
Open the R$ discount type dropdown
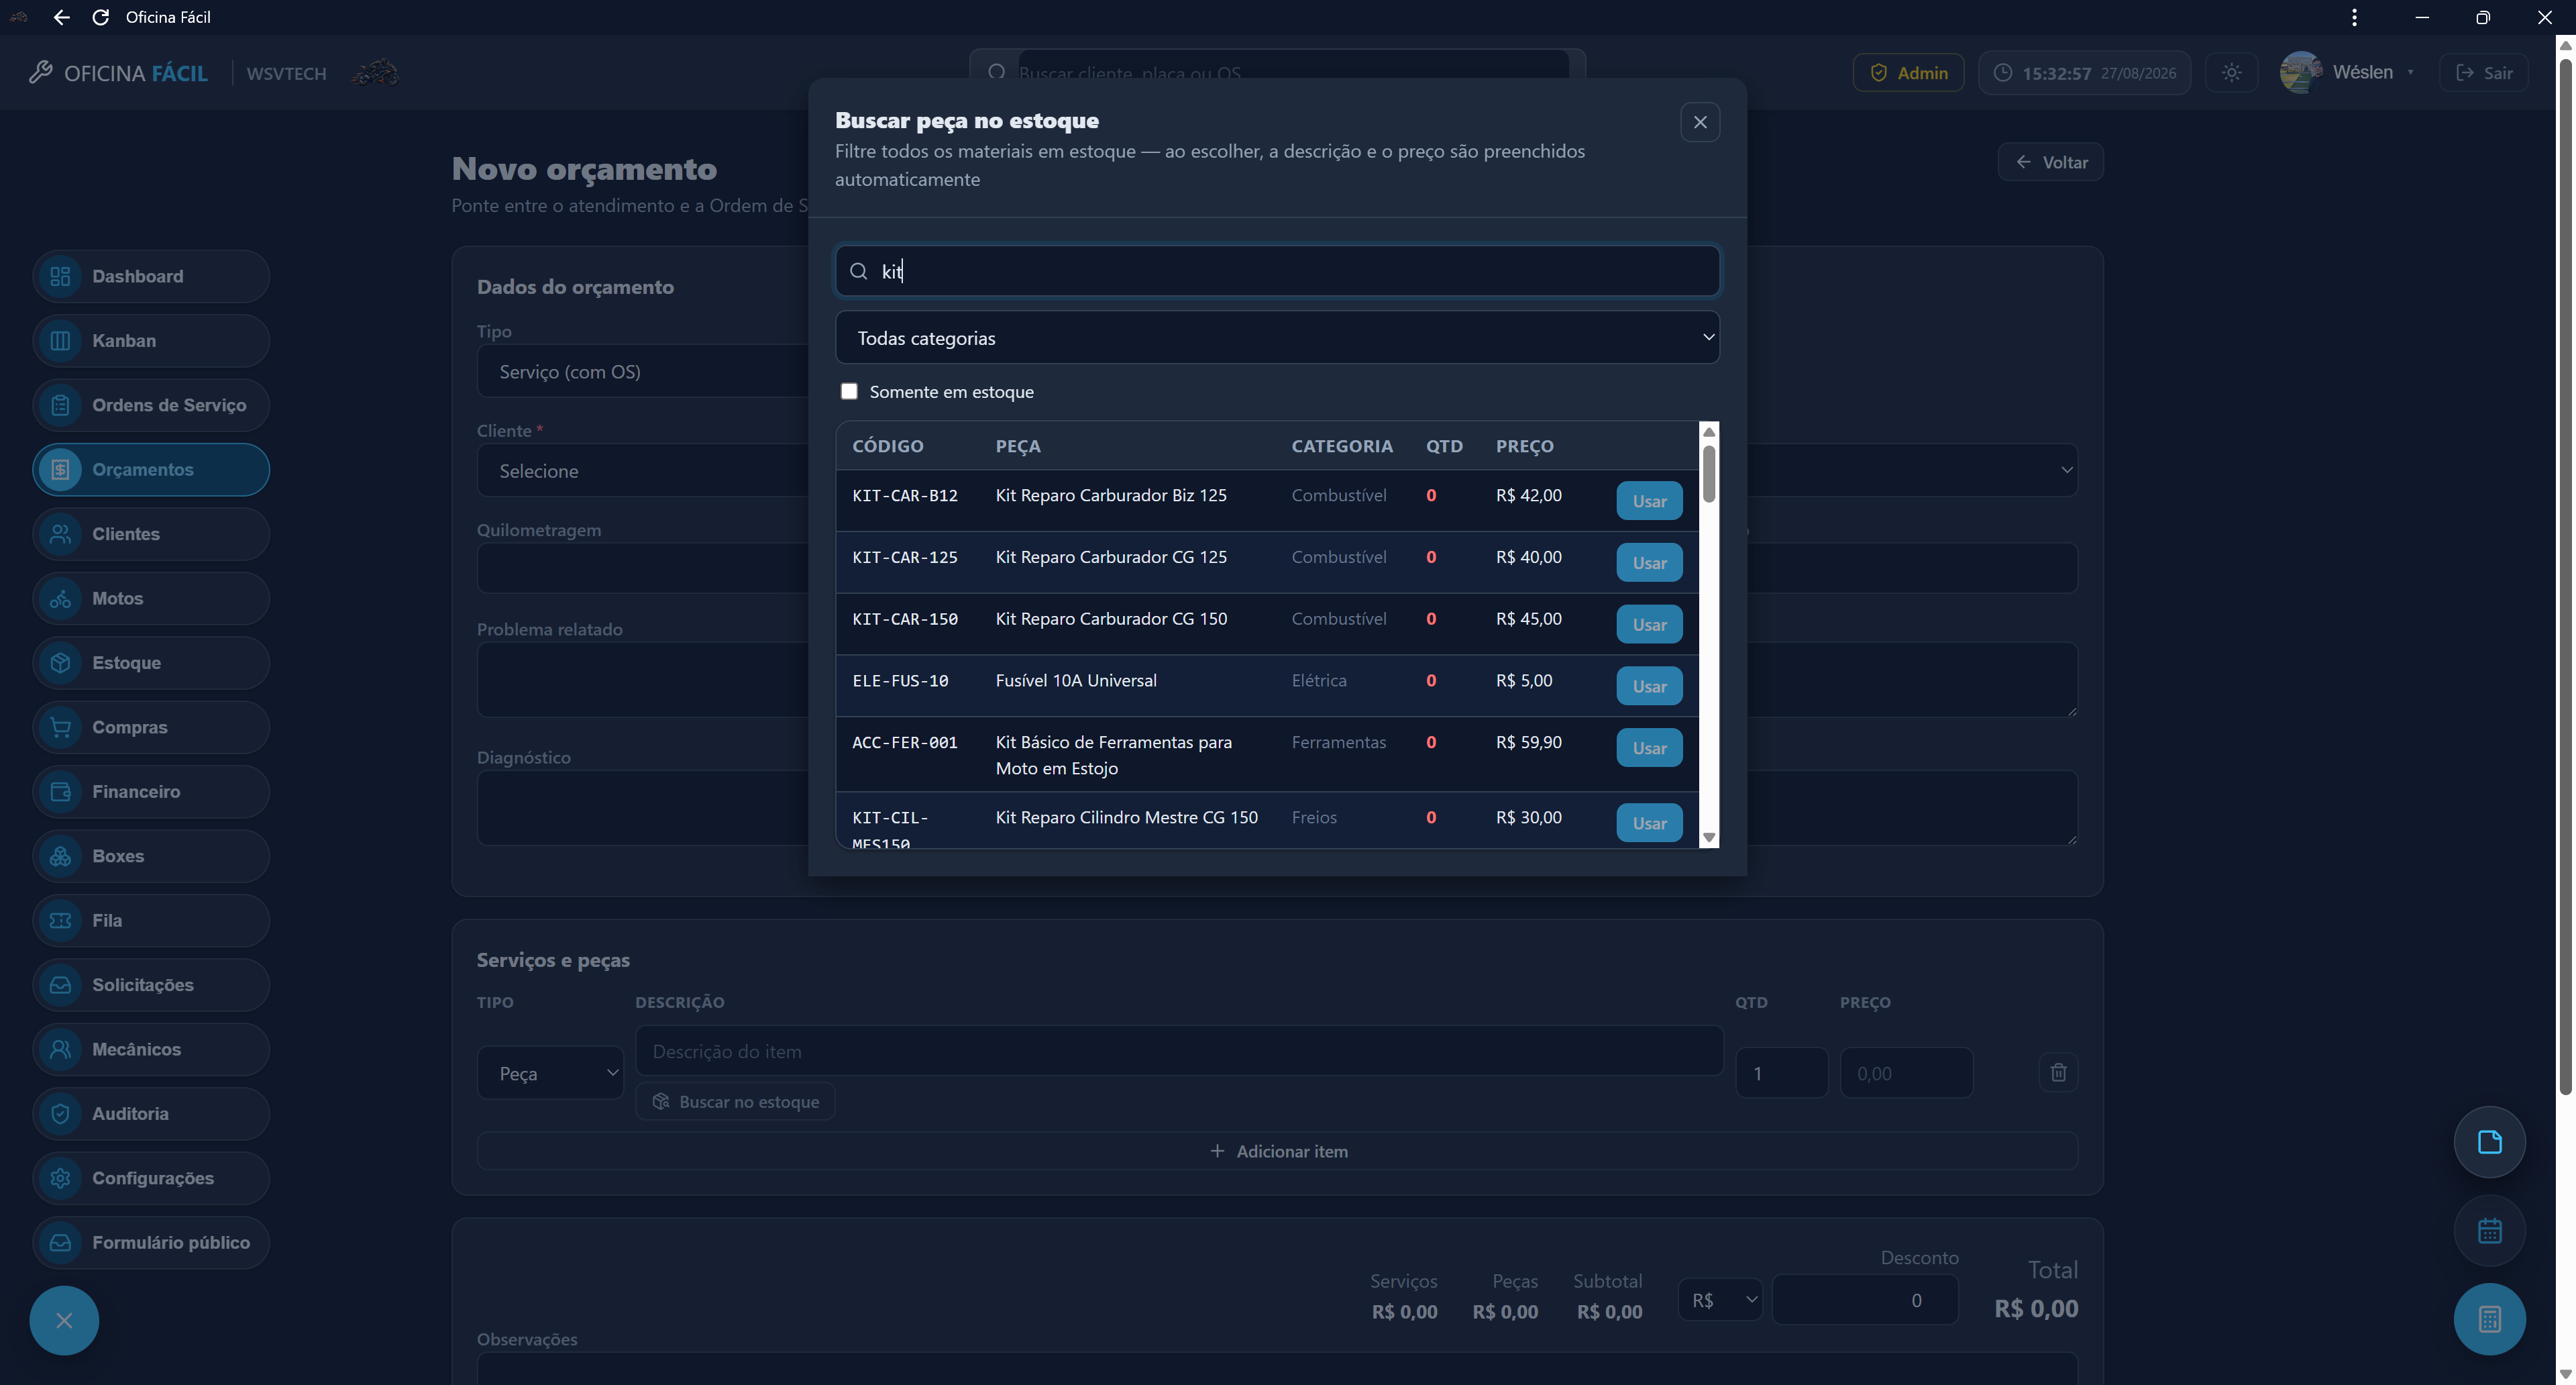(x=1720, y=1300)
